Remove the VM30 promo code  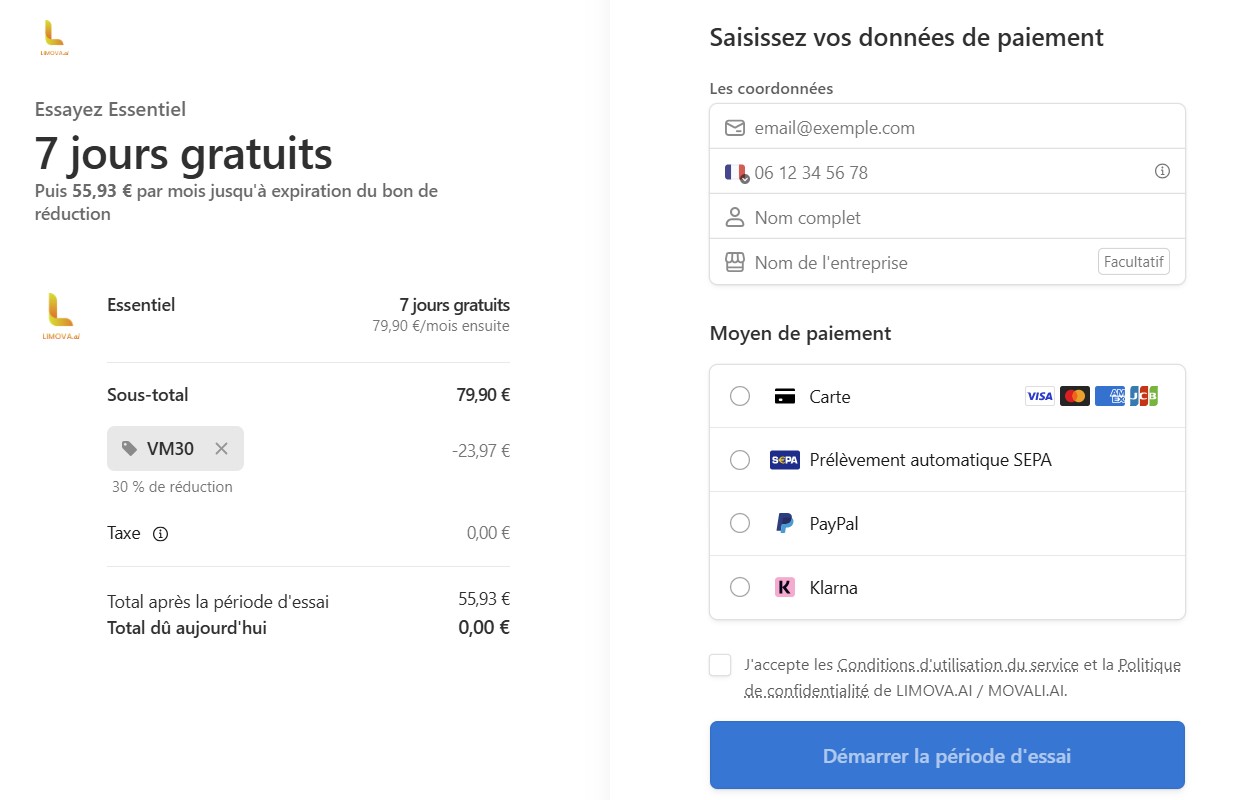(222, 449)
